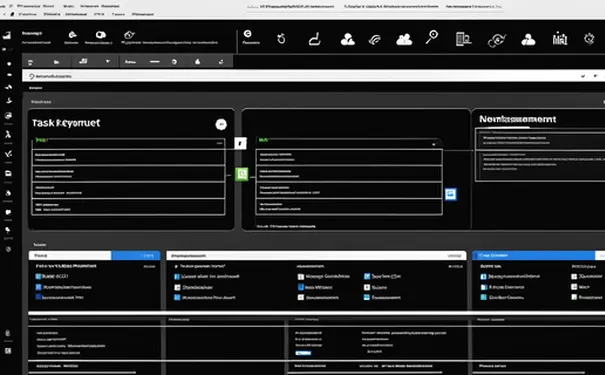Click the white header bar of lower-middle panel
The height and width of the screenshot is (375, 605).
pyautogui.click(x=316, y=255)
